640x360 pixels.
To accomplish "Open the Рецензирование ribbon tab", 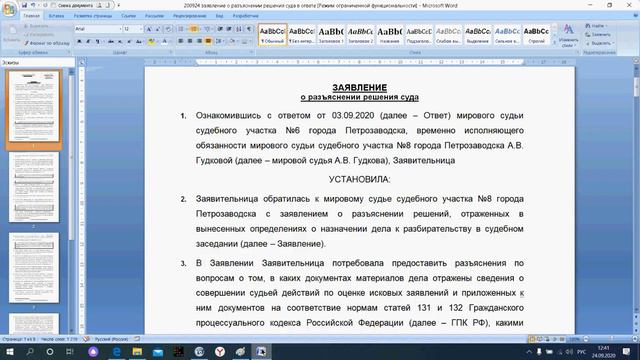I will click(x=189, y=16).
